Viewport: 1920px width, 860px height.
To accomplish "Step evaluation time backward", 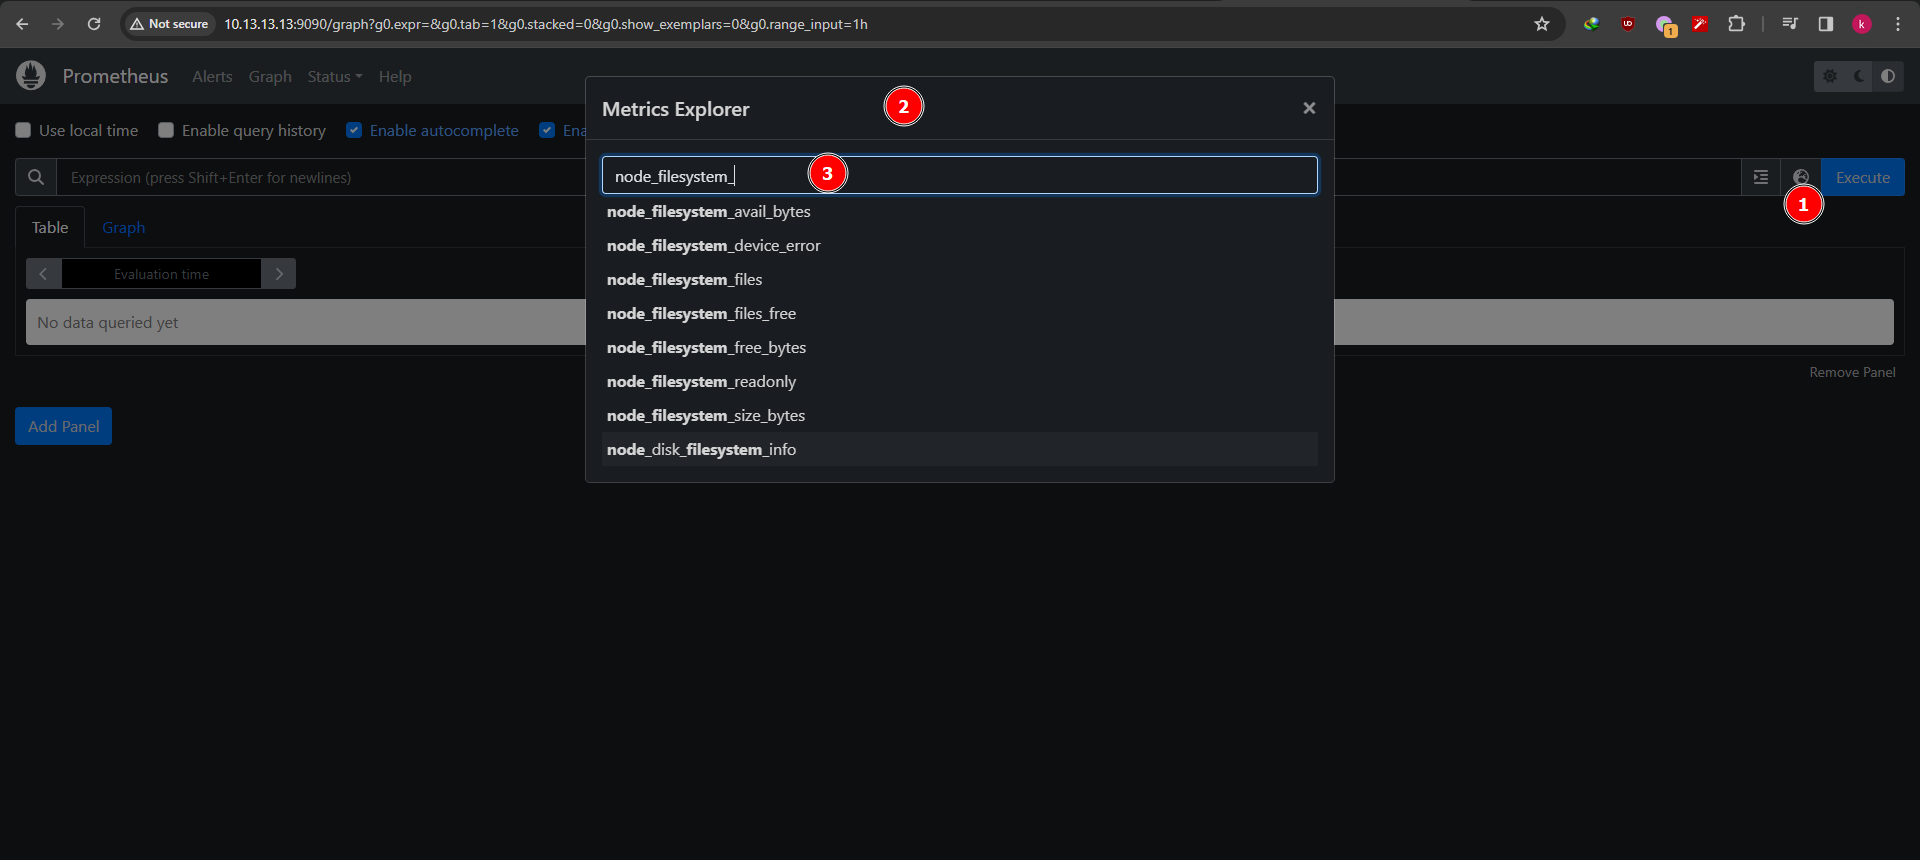I will [x=44, y=274].
